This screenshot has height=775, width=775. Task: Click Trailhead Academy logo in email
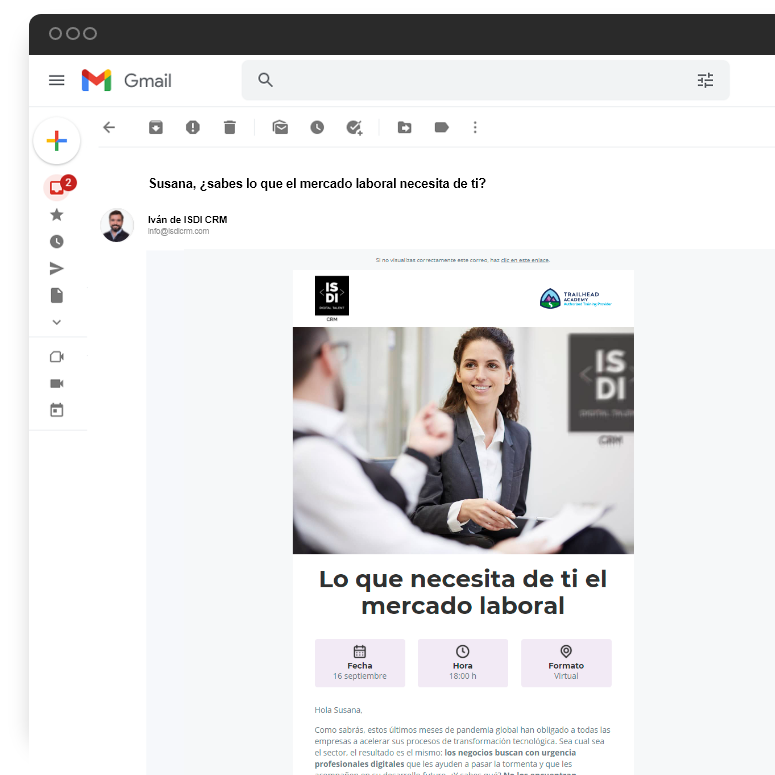tap(575, 299)
